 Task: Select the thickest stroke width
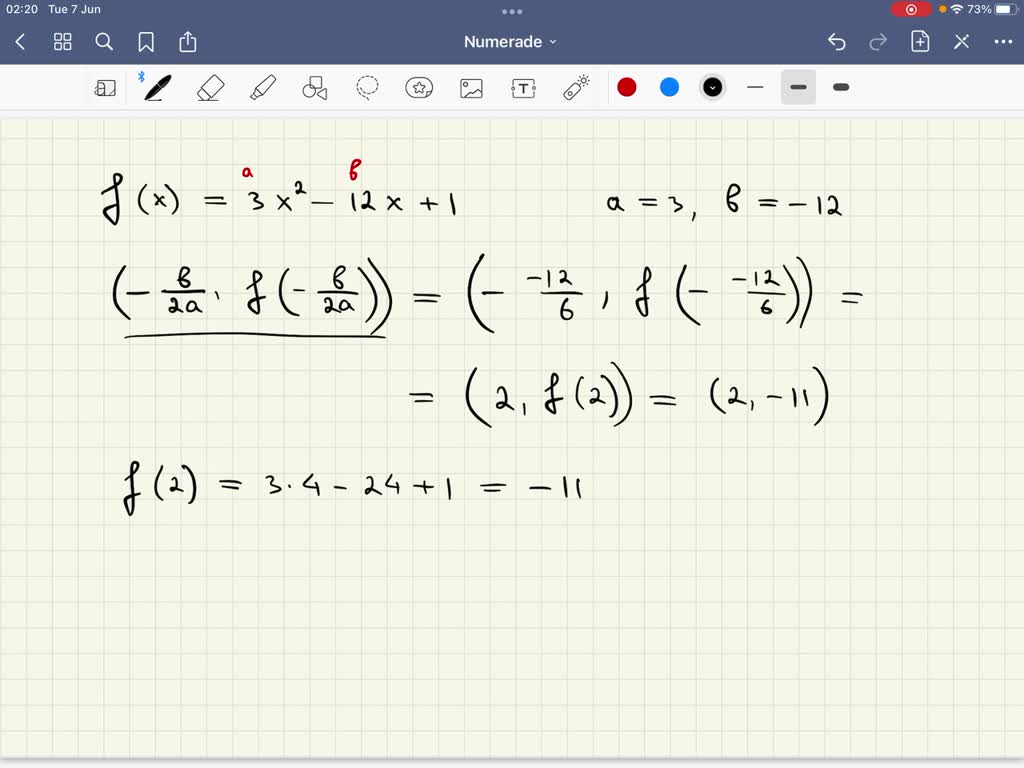point(841,88)
